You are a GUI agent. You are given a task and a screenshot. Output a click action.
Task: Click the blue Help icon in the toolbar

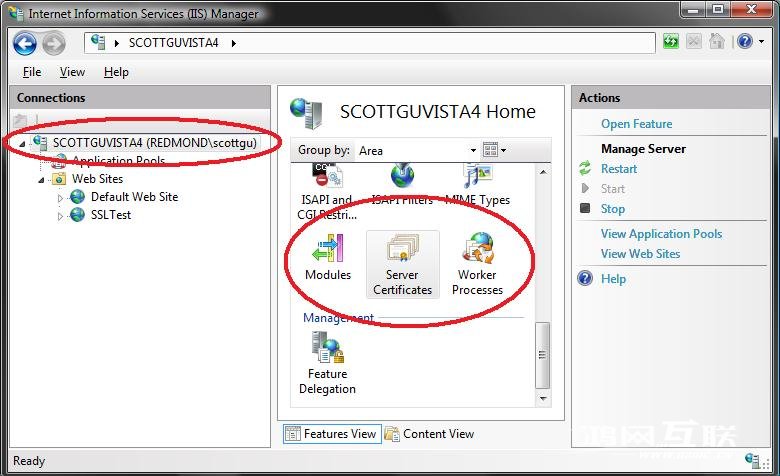pyautogui.click(x=745, y=41)
